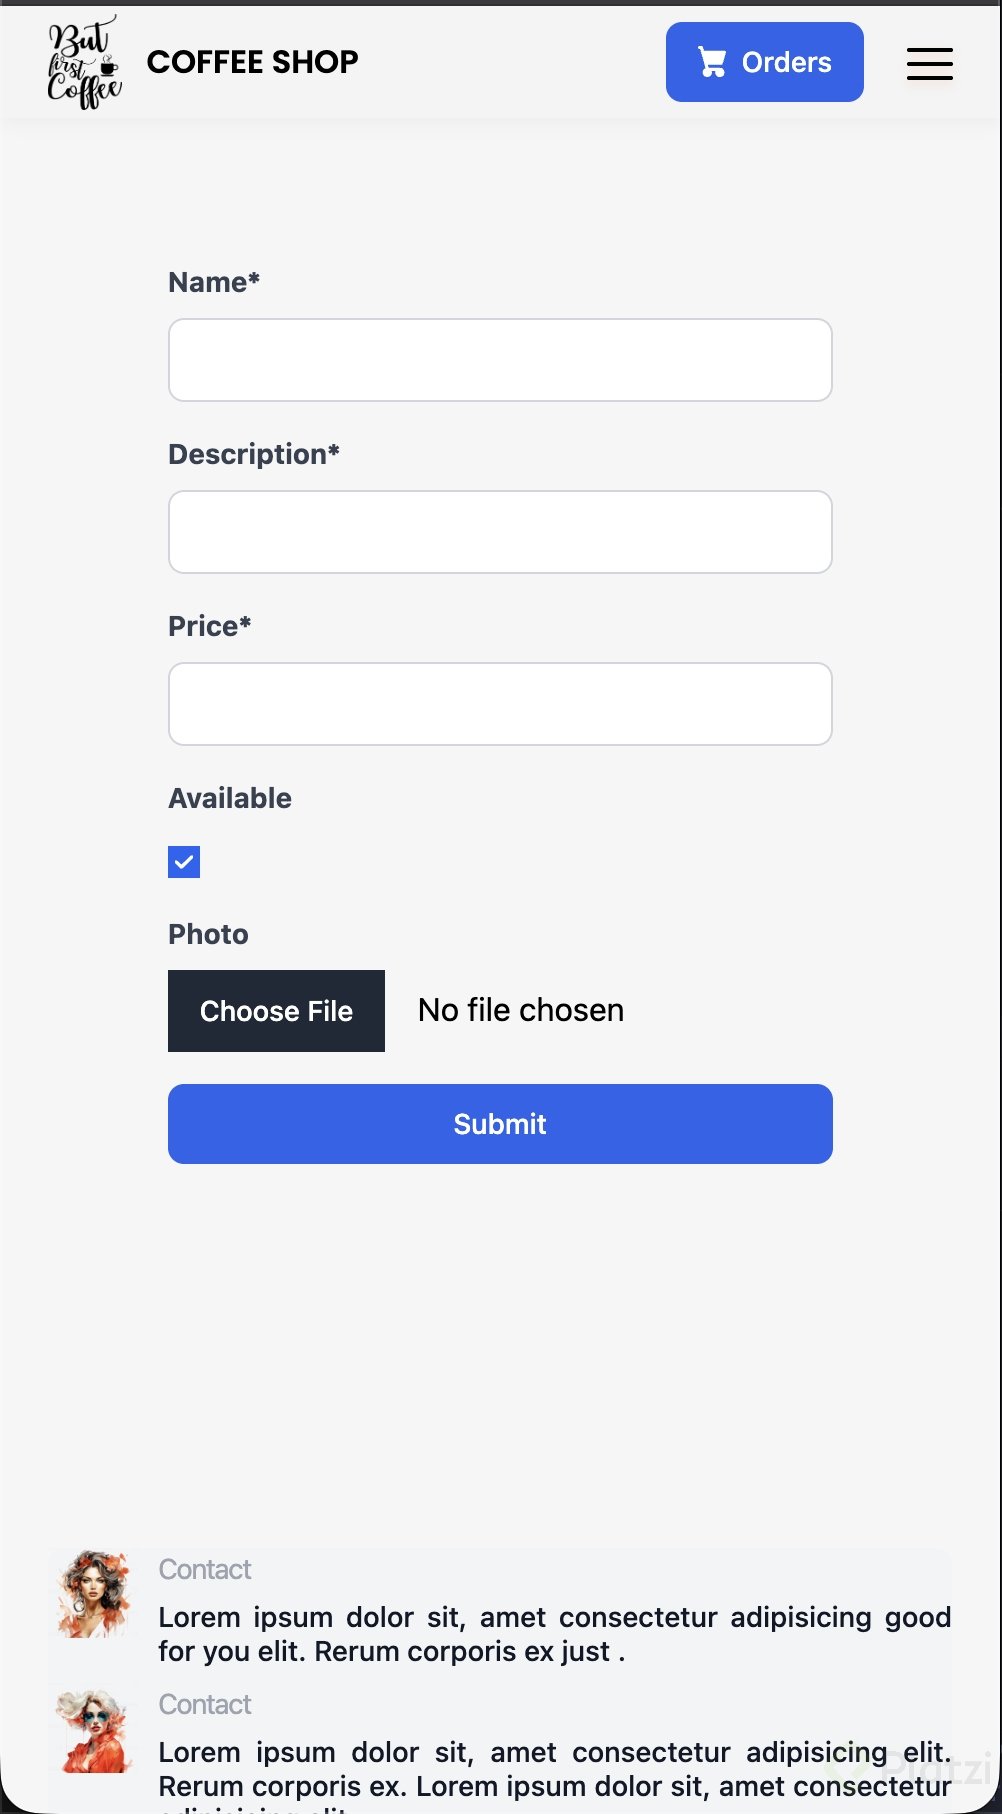Click the shopping cart icon in Orders

(712, 62)
